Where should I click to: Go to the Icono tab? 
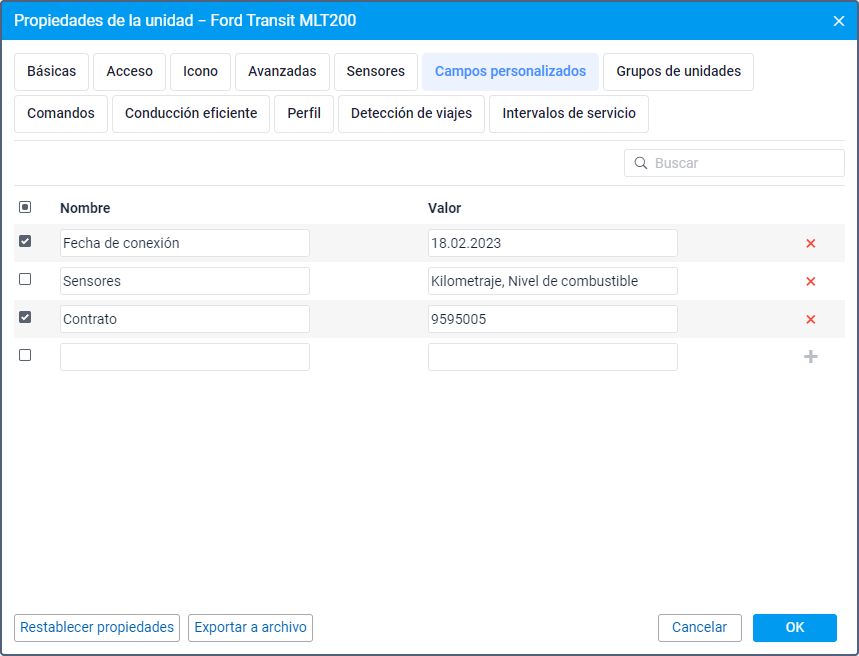200,72
